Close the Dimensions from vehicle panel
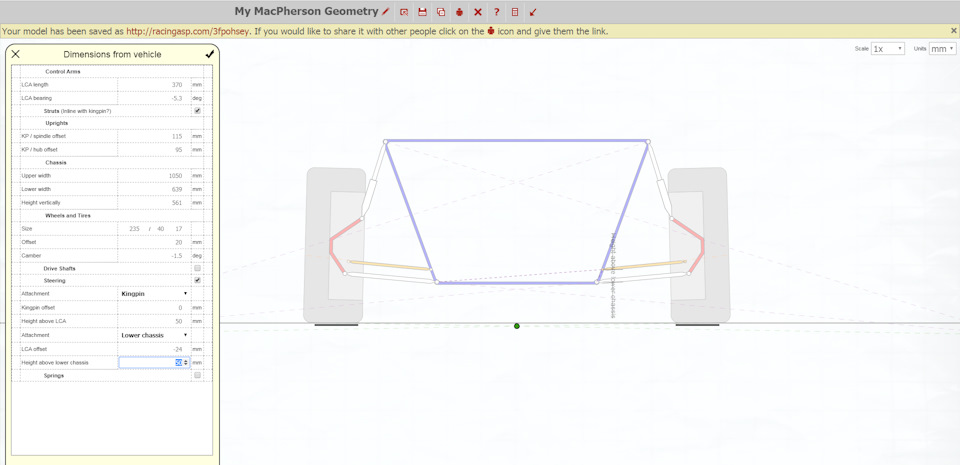This screenshot has width=960, height=465. coord(16,54)
